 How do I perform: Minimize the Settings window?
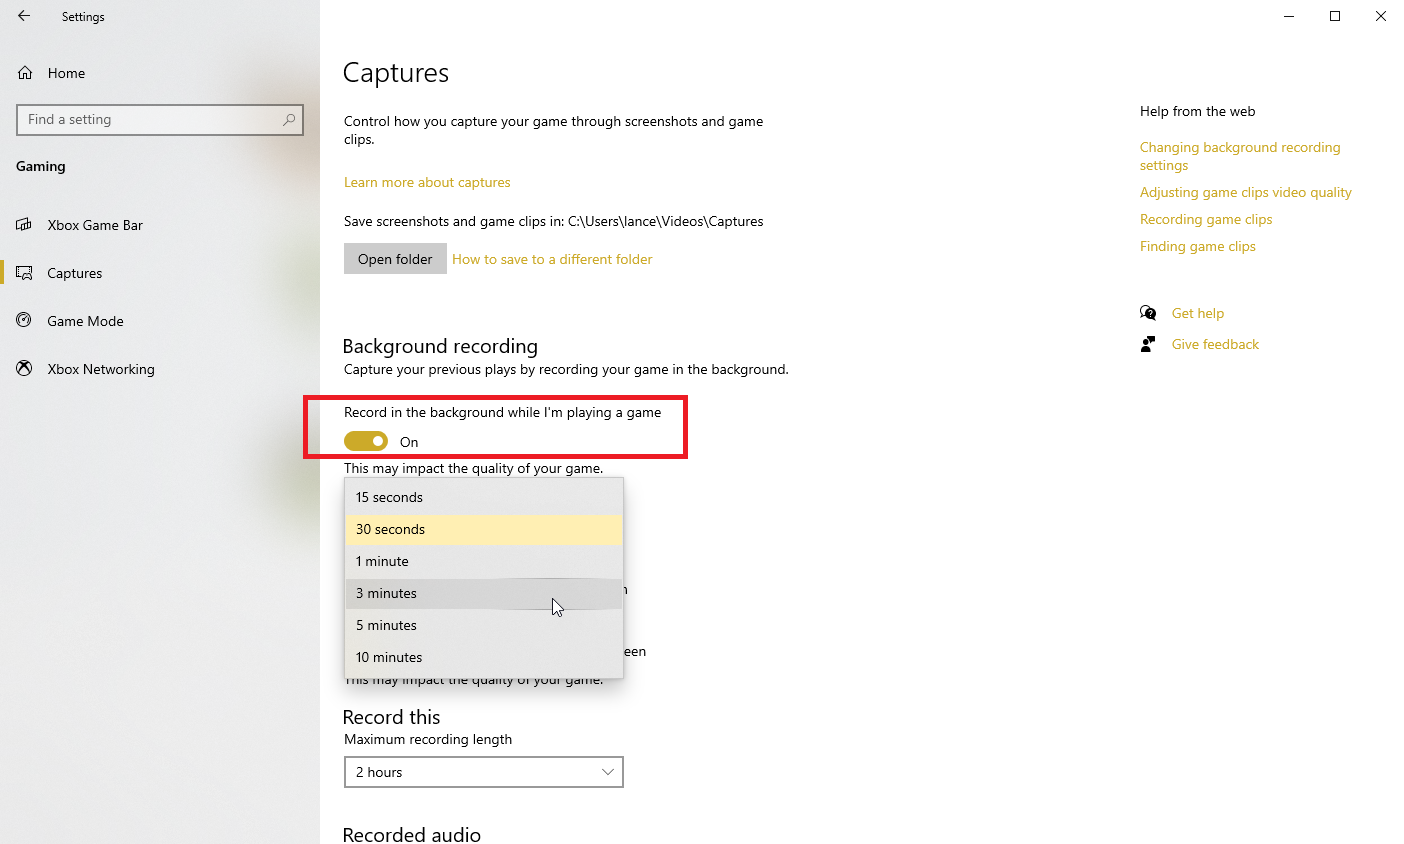1289,16
